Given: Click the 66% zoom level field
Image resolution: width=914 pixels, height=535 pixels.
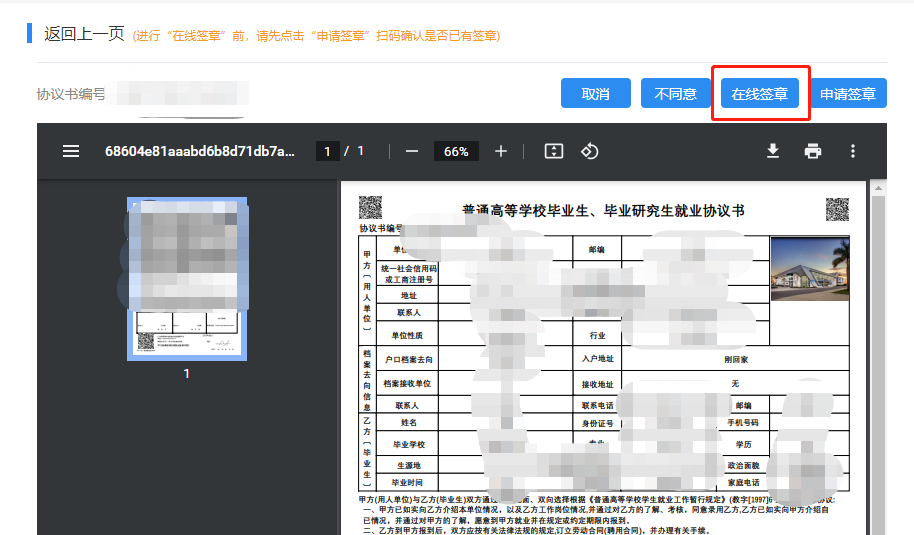Looking at the screenshot, I should tap(456, 152).
